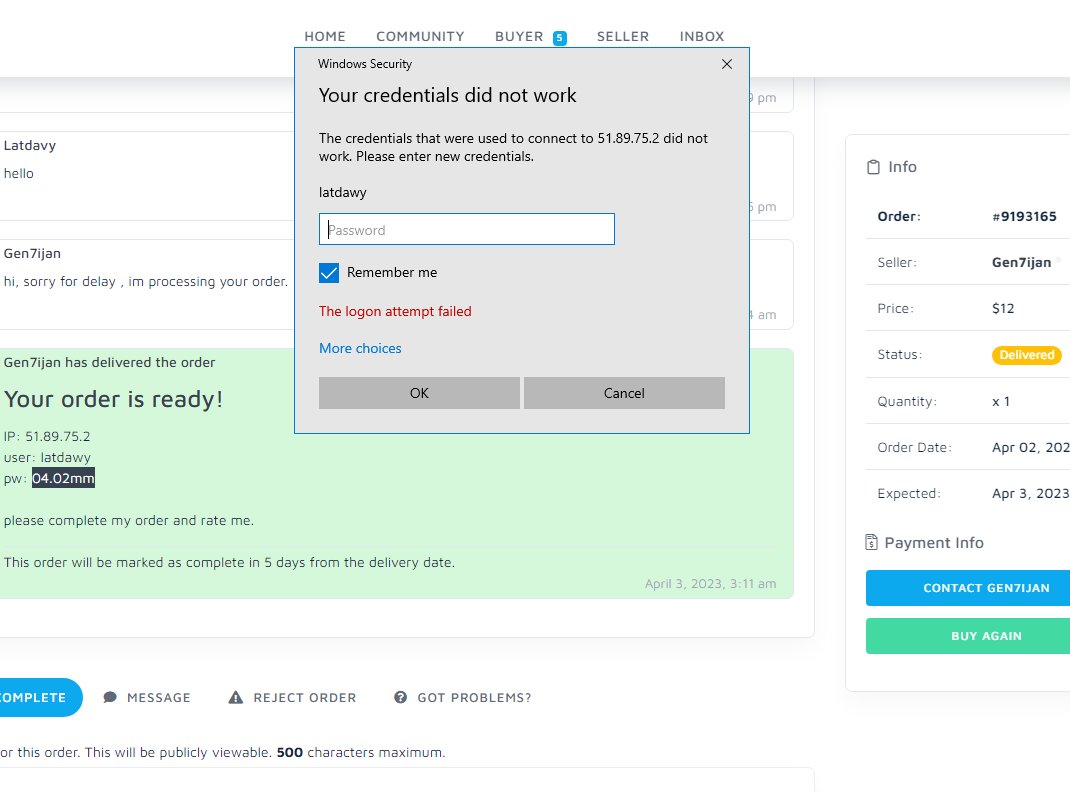Click the hello message text
Viewport: 1070px width, 792px height.
[18, 174]
